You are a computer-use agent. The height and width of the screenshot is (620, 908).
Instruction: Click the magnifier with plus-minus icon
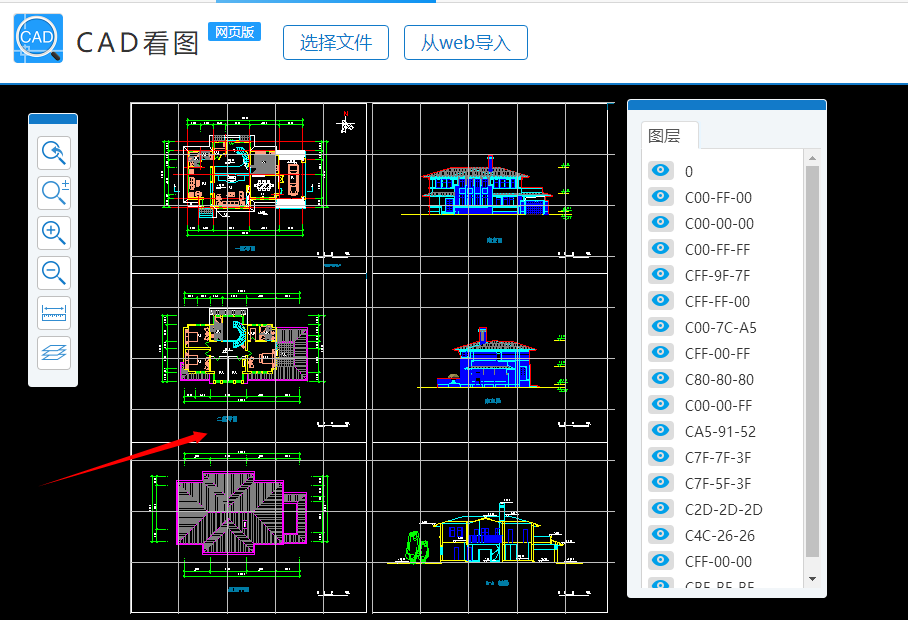click(x=54, y=193)
